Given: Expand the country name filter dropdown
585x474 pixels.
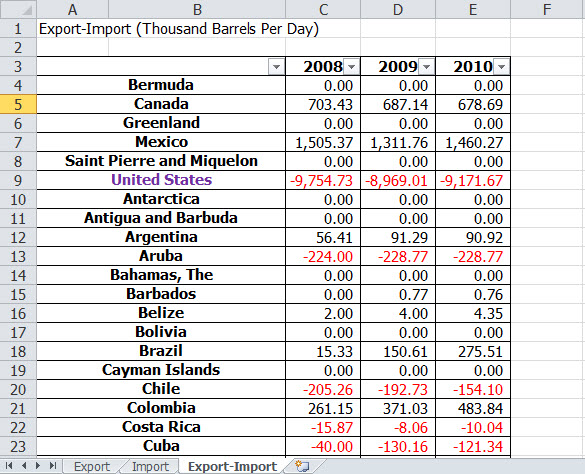Looking at the screenshot, I should 276,67.
